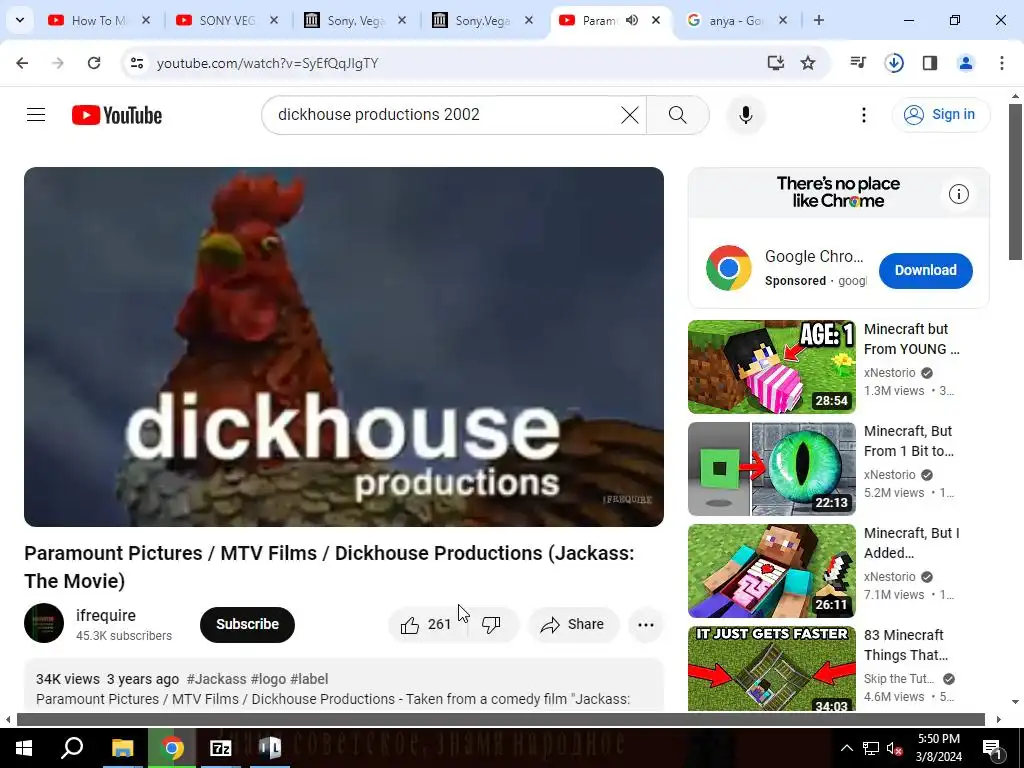Switch to first Sony. Vega tab
This screenshot has height=768, width=1024.
pos(354,20)
